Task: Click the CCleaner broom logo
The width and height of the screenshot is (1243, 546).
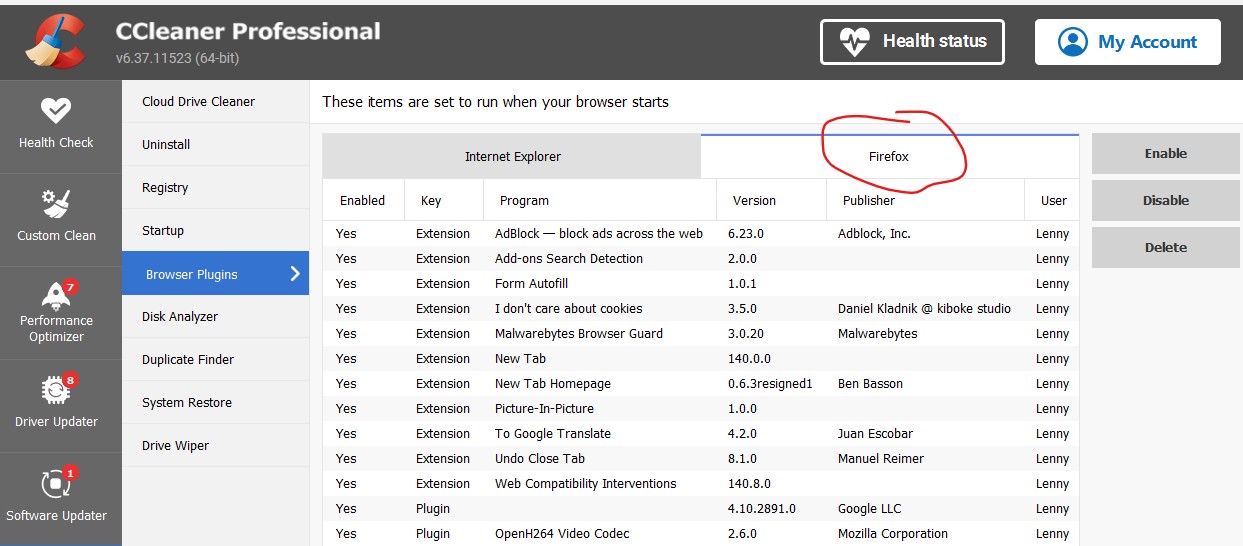Action: [x=57, y=41]
